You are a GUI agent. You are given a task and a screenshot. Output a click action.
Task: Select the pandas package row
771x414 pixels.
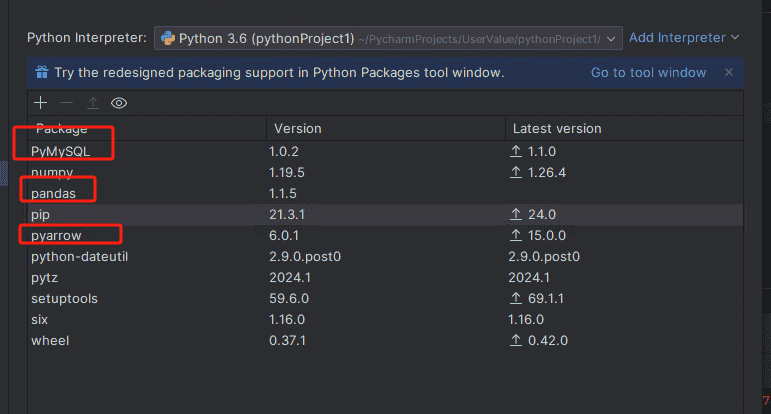click(54, 193)
